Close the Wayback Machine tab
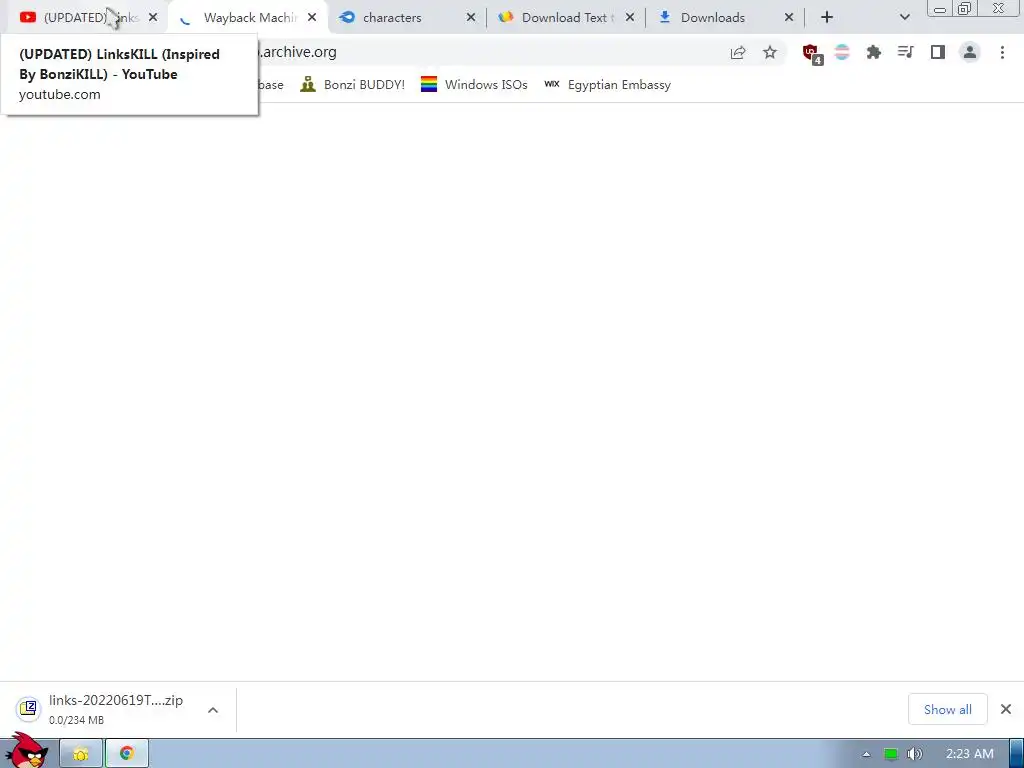The width and height of the screenshot is (1024, 768). tap(312, 18)
